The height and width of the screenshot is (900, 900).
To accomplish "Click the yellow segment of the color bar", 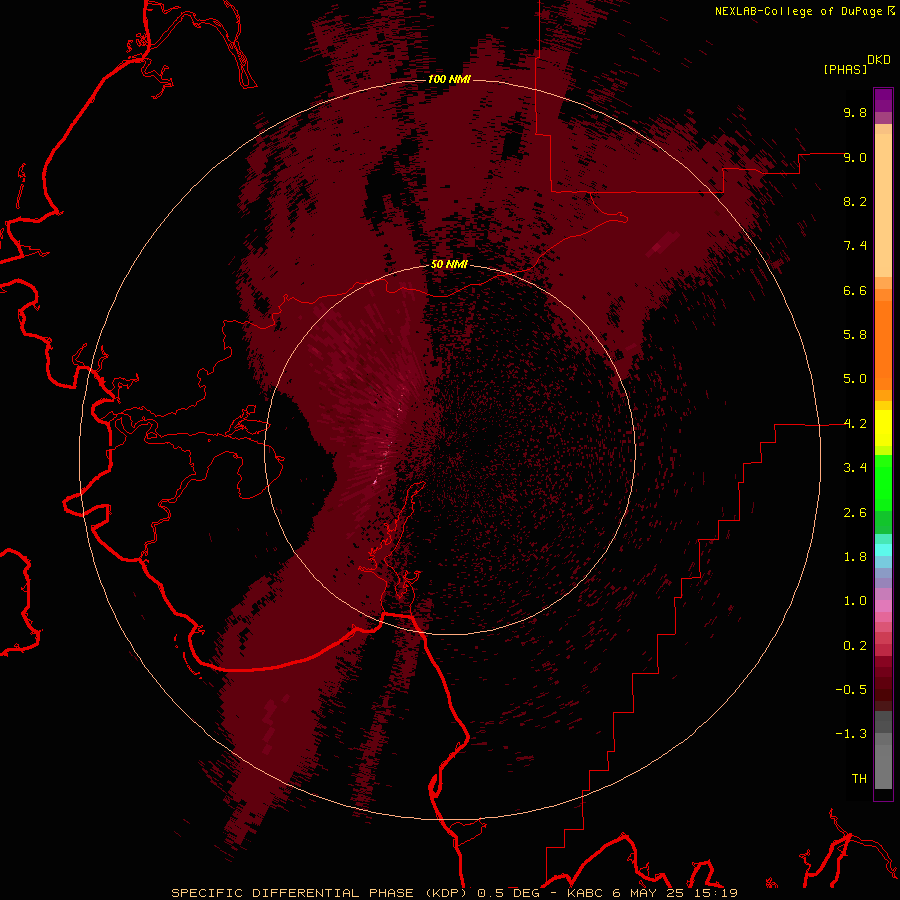I will tap(883, 428).
